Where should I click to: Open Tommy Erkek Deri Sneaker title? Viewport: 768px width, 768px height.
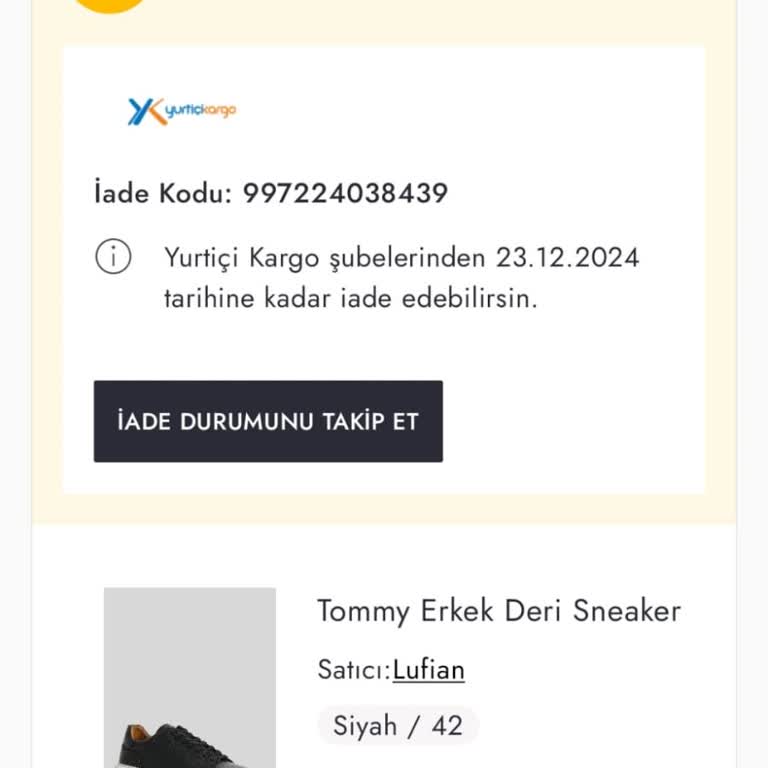point(498,611)
